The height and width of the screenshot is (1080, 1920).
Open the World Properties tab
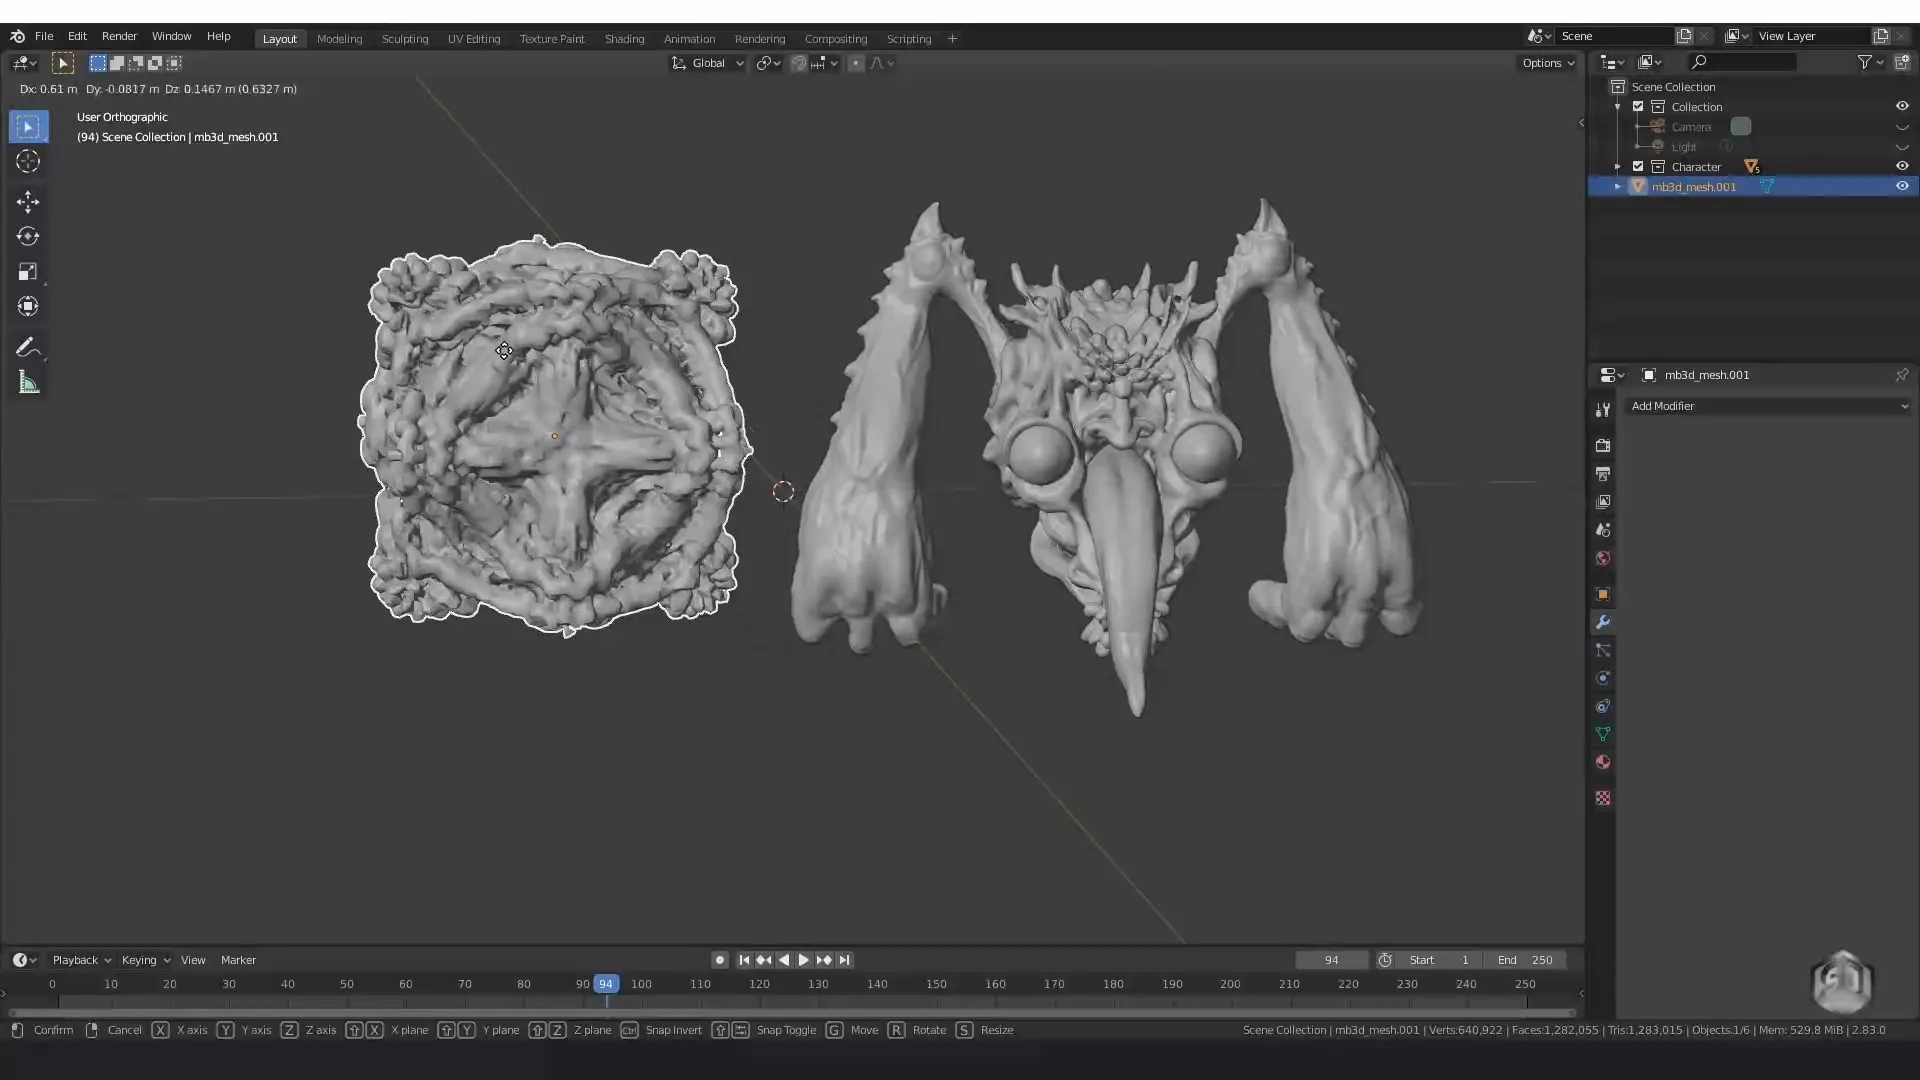coord(1603,558)
